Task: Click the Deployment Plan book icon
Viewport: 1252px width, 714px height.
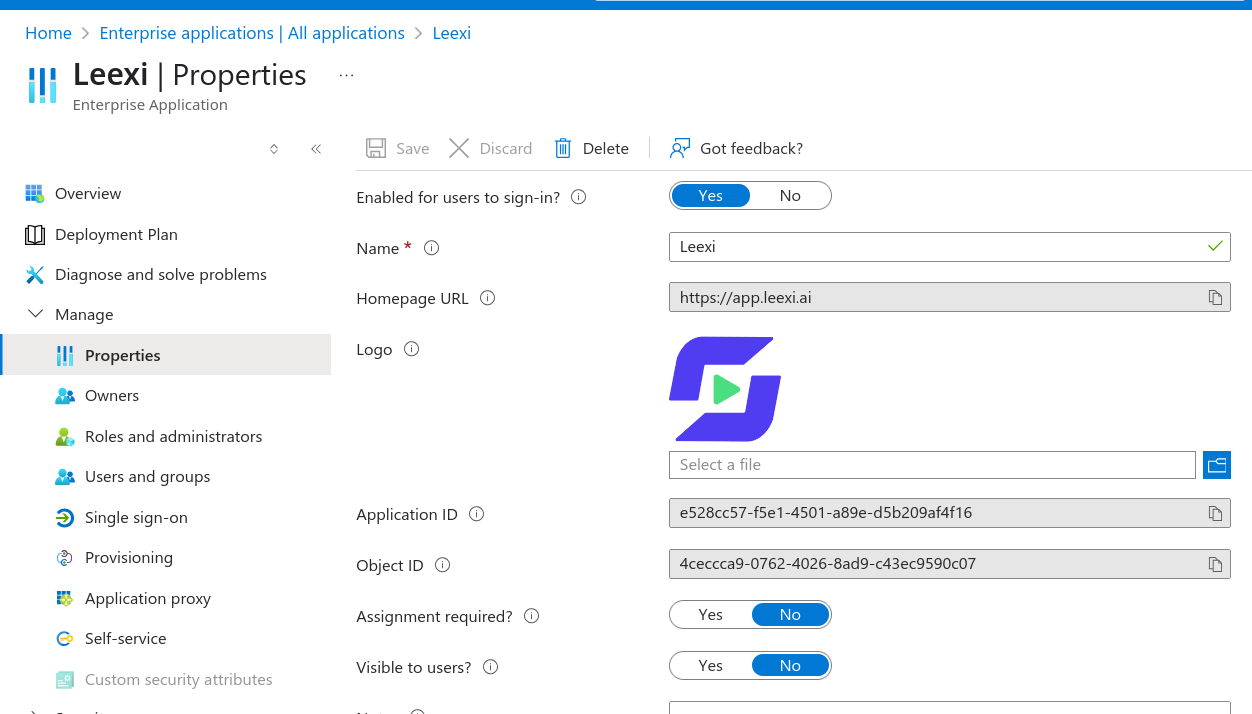Action: pyautogui.click(x=35, y=234)
